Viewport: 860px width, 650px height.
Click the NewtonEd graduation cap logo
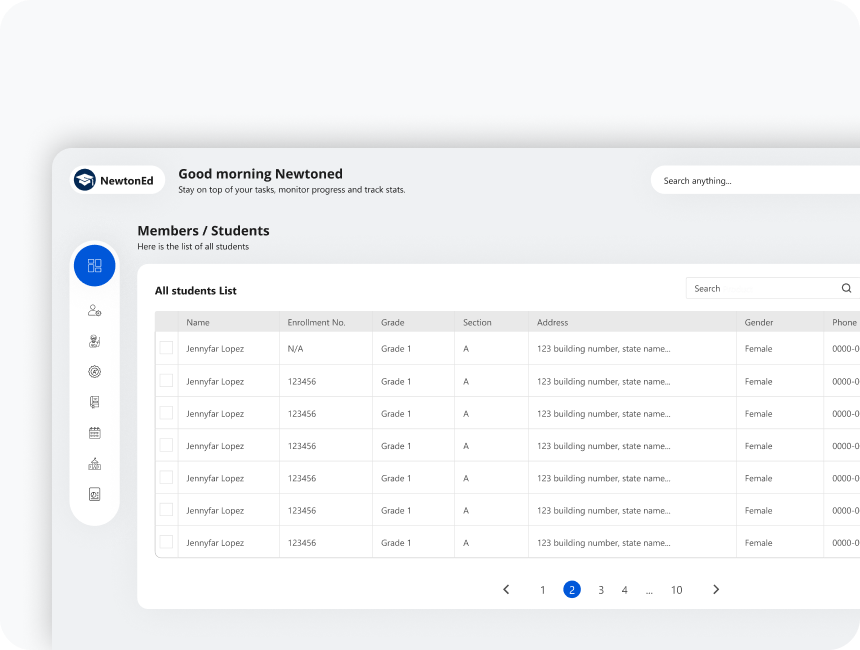(x=85, y=180)
